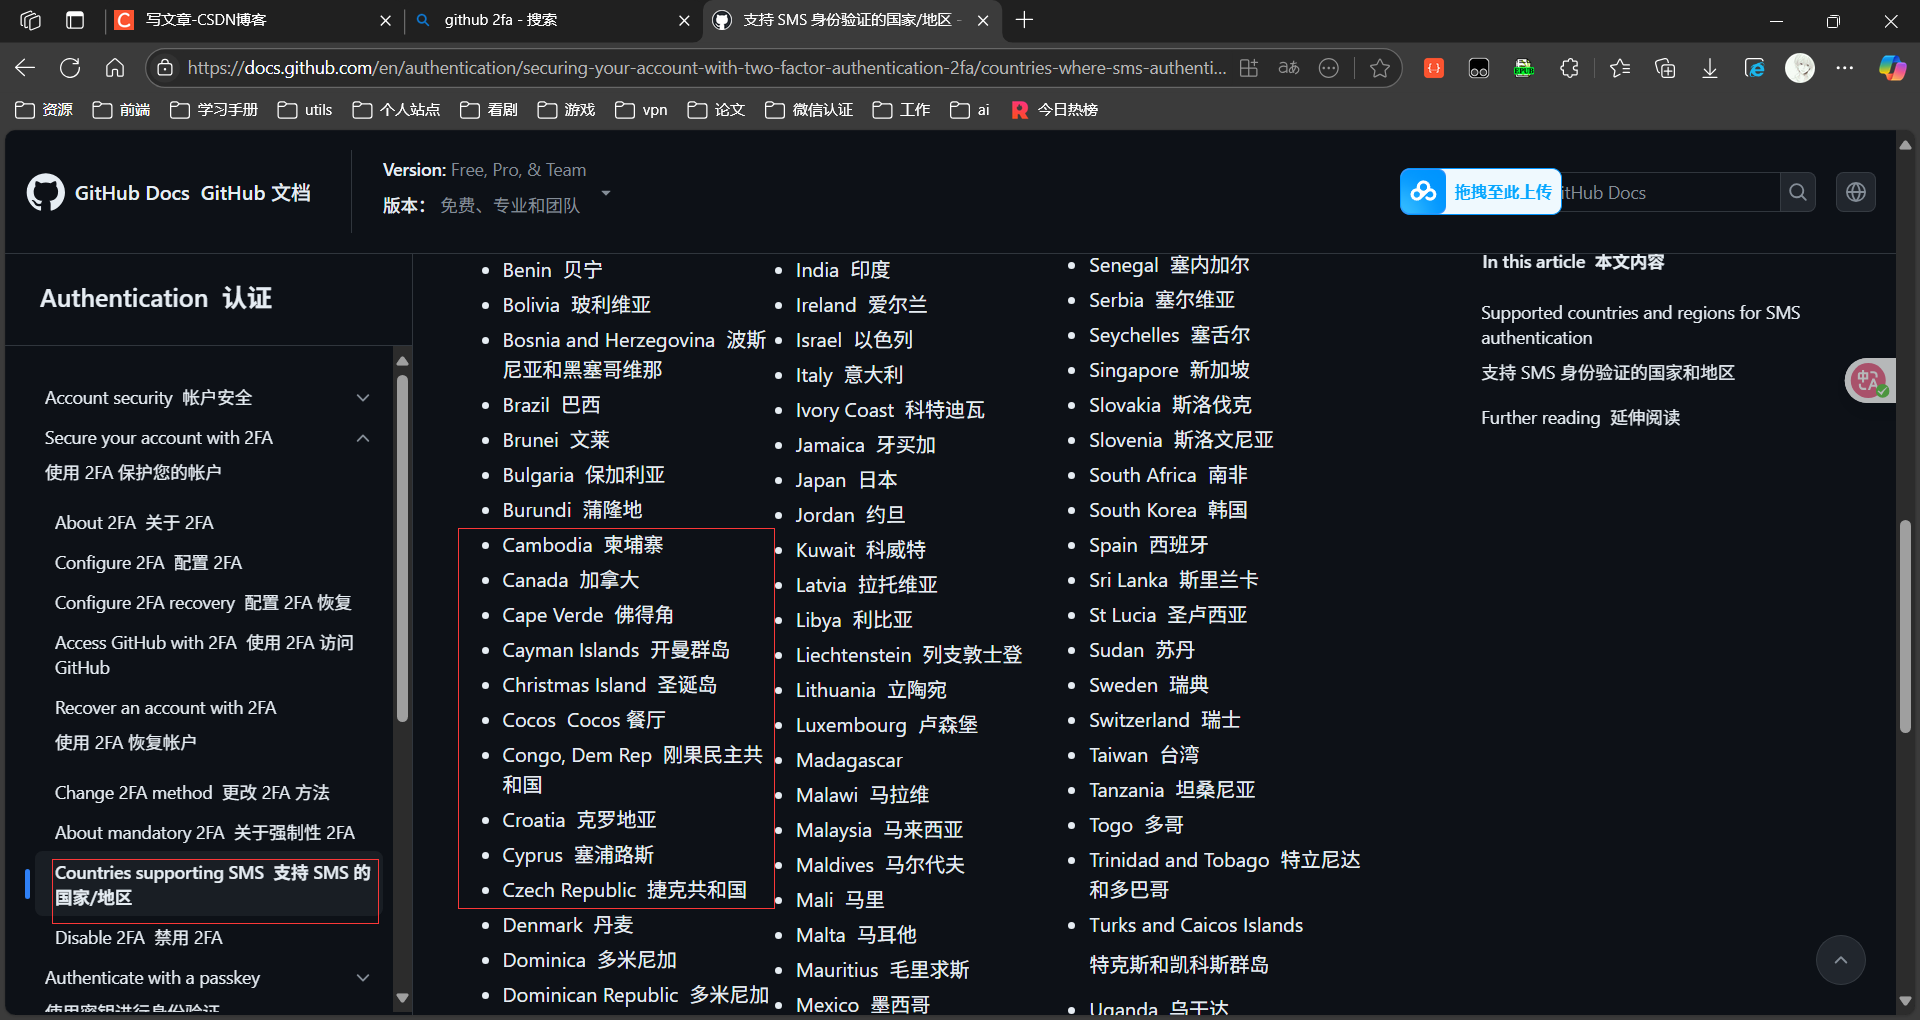Click the sidebar vertical scrollbar thumb
Screen dimensions: 1920x1020
pyautogui.click(x=402, y=548)
